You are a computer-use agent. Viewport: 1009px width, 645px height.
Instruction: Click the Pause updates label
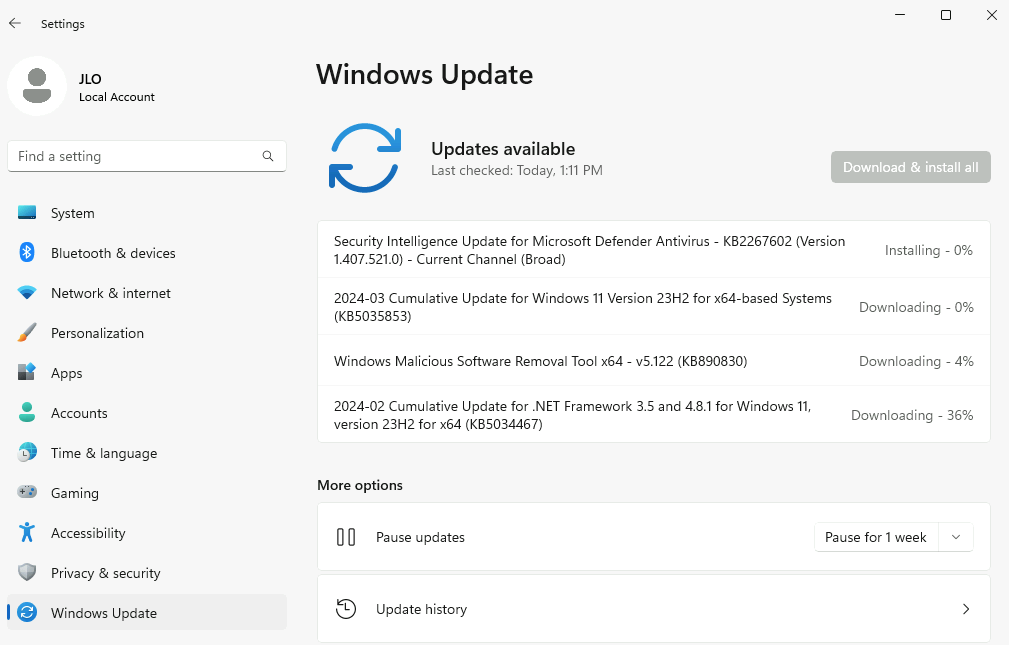click(420, 538)
